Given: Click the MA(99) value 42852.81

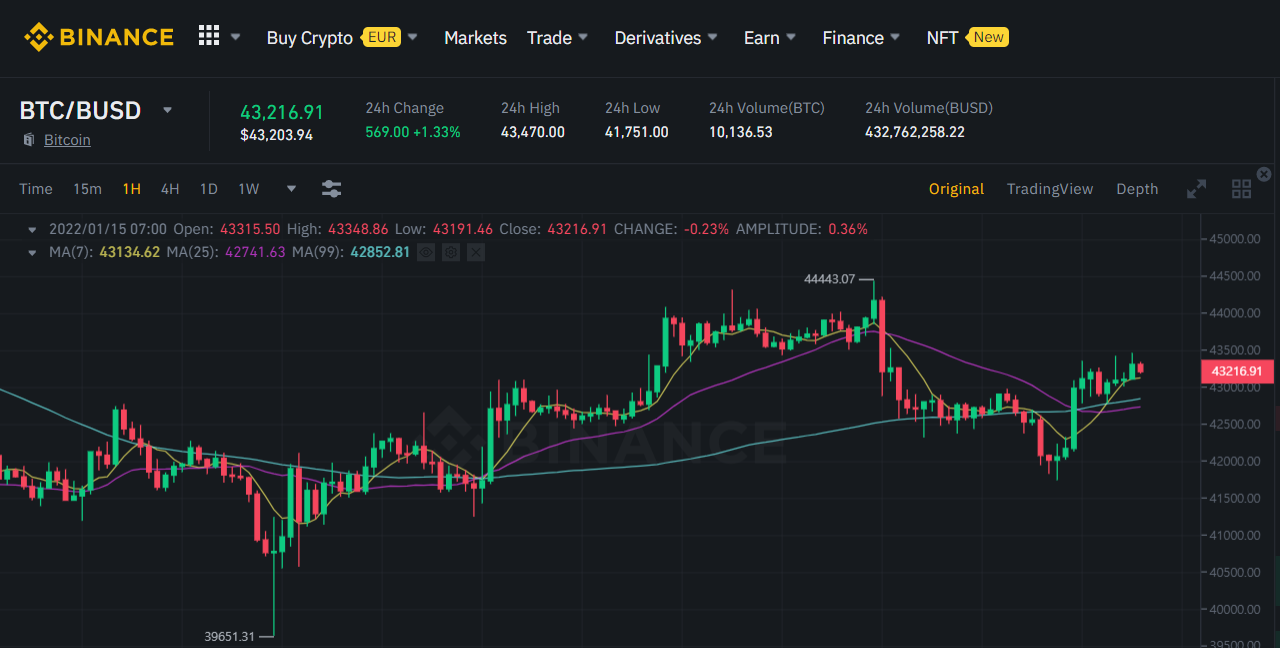Looking at the screenshot, I should tap(380, 252).
